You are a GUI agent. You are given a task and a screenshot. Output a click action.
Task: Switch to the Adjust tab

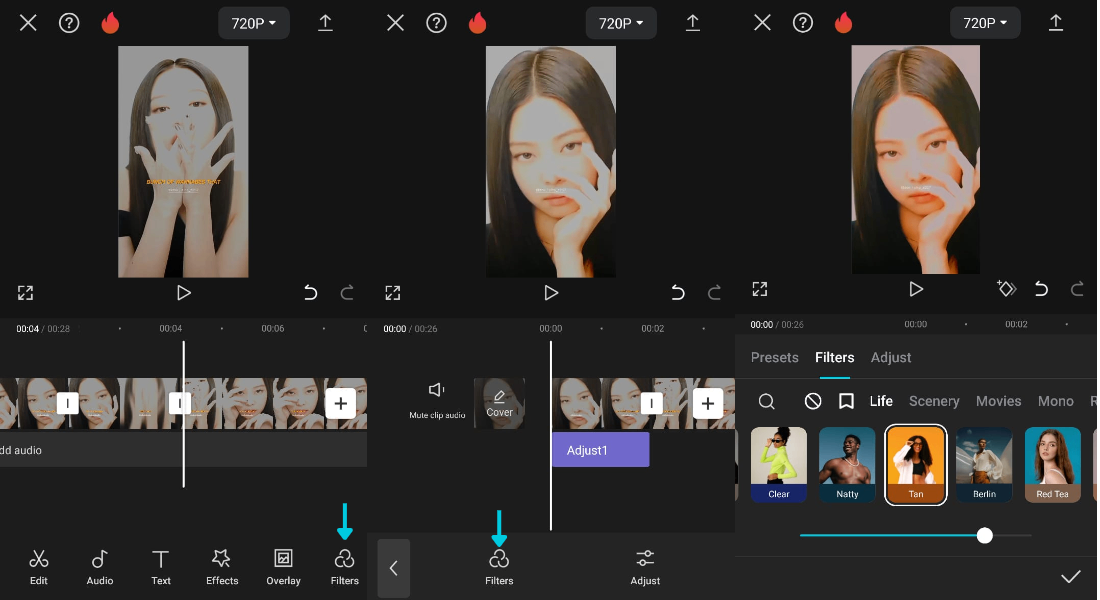point(891,357)
